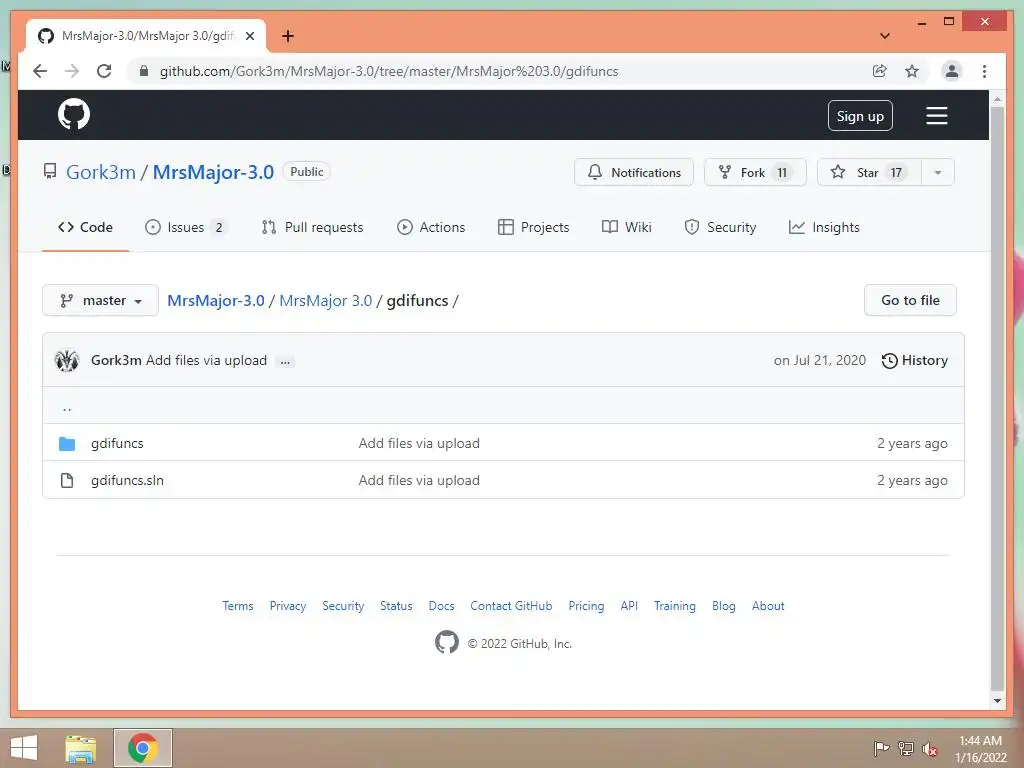Open the Docs footer link
This screenshot has height=768, width=1024.
pos(441,606)
